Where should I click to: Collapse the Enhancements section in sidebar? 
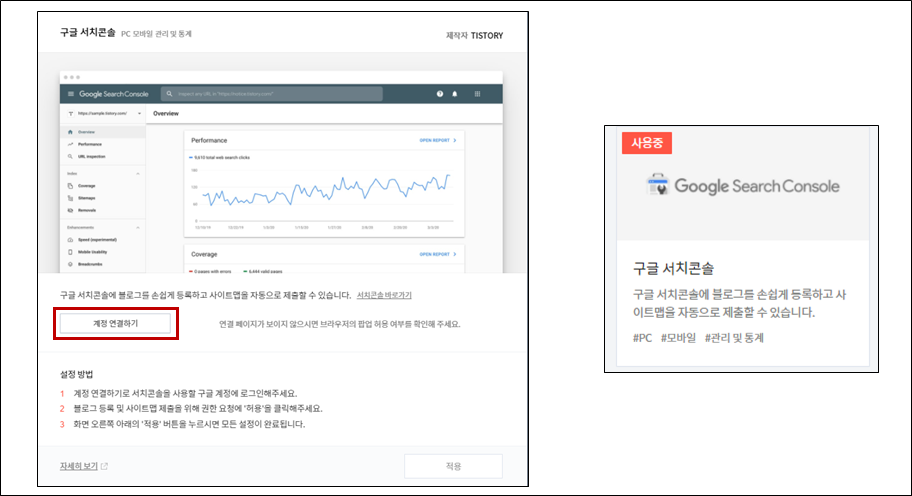138,227
